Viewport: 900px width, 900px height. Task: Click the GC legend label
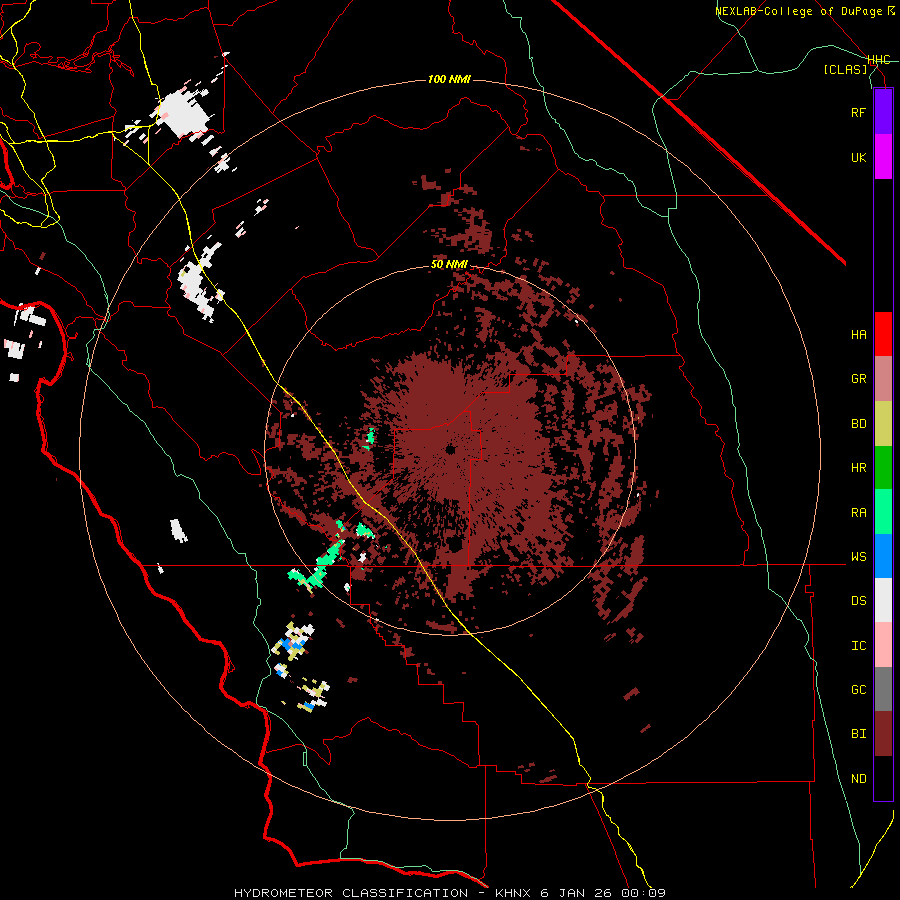coord(859,690)
